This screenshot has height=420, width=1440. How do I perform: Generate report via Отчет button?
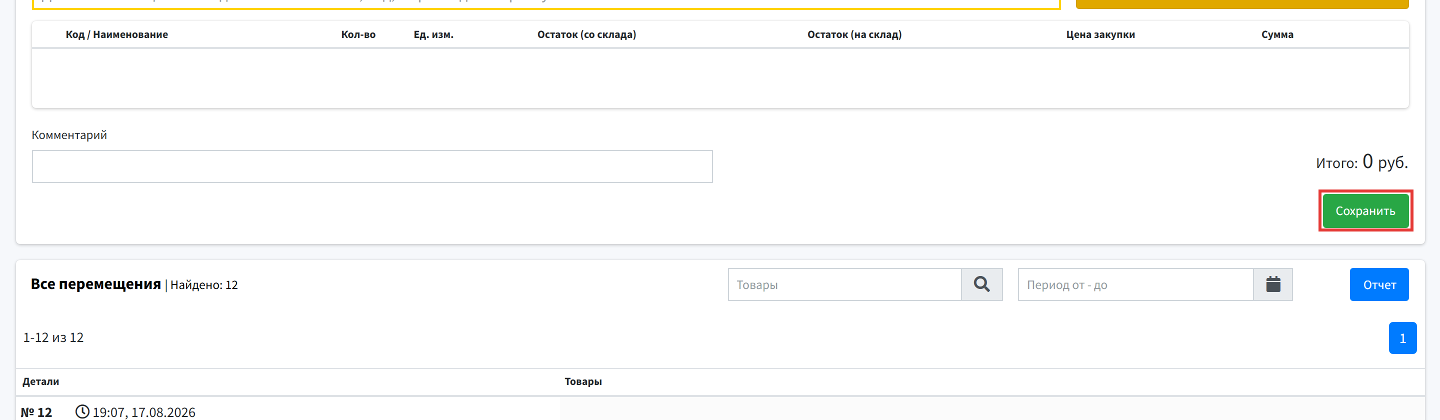point(1379,285)
